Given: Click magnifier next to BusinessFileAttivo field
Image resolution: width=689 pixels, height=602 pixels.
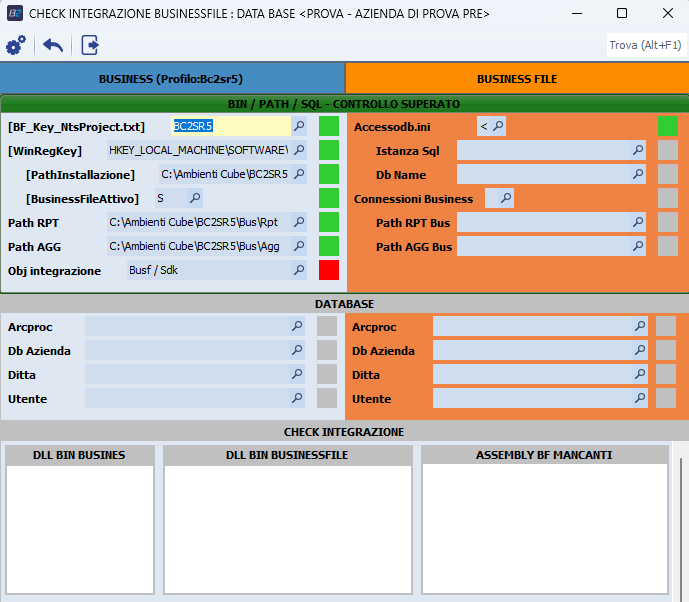Looking at the screenshot, I should [x=195, y=198].
